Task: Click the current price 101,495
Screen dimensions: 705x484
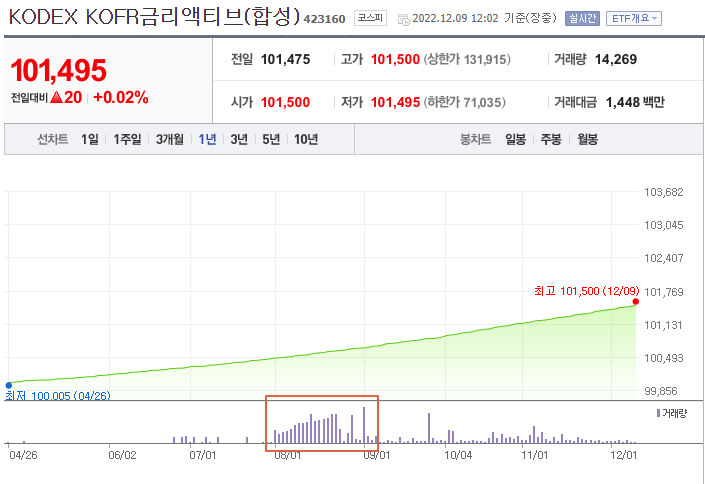Action: [58, 71]
